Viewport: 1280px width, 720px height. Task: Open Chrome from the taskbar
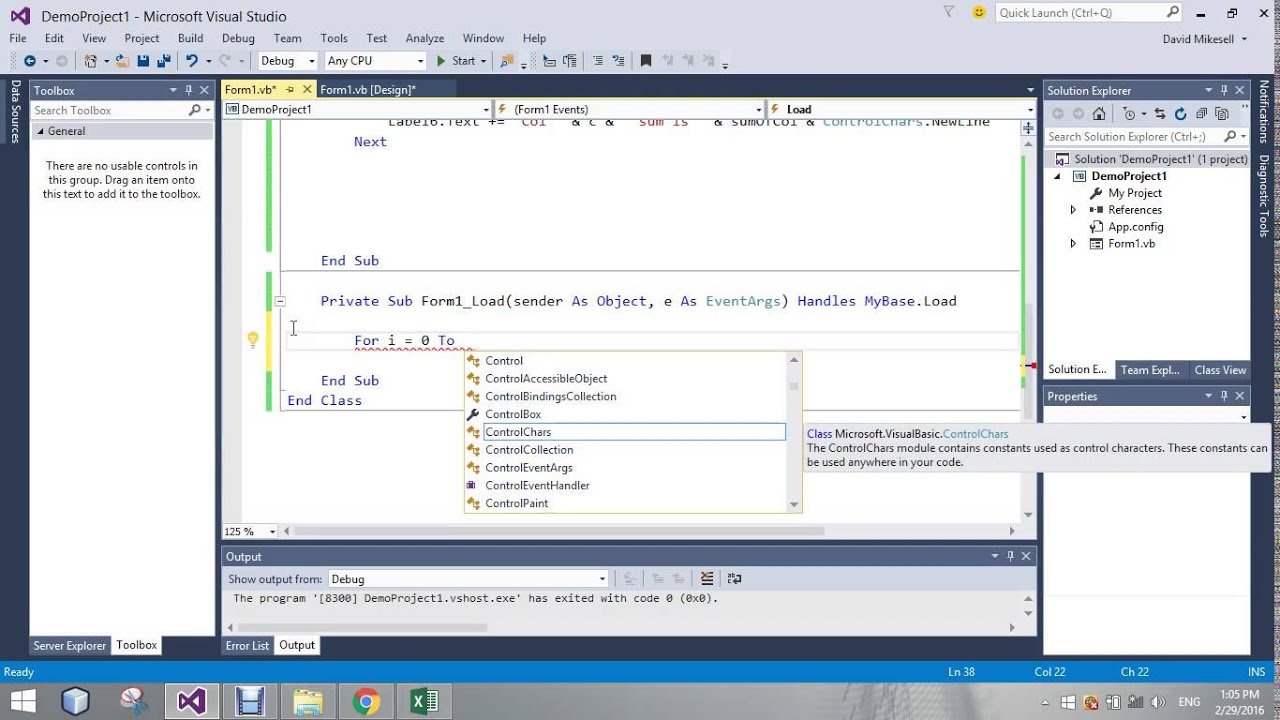pos(366,701)
